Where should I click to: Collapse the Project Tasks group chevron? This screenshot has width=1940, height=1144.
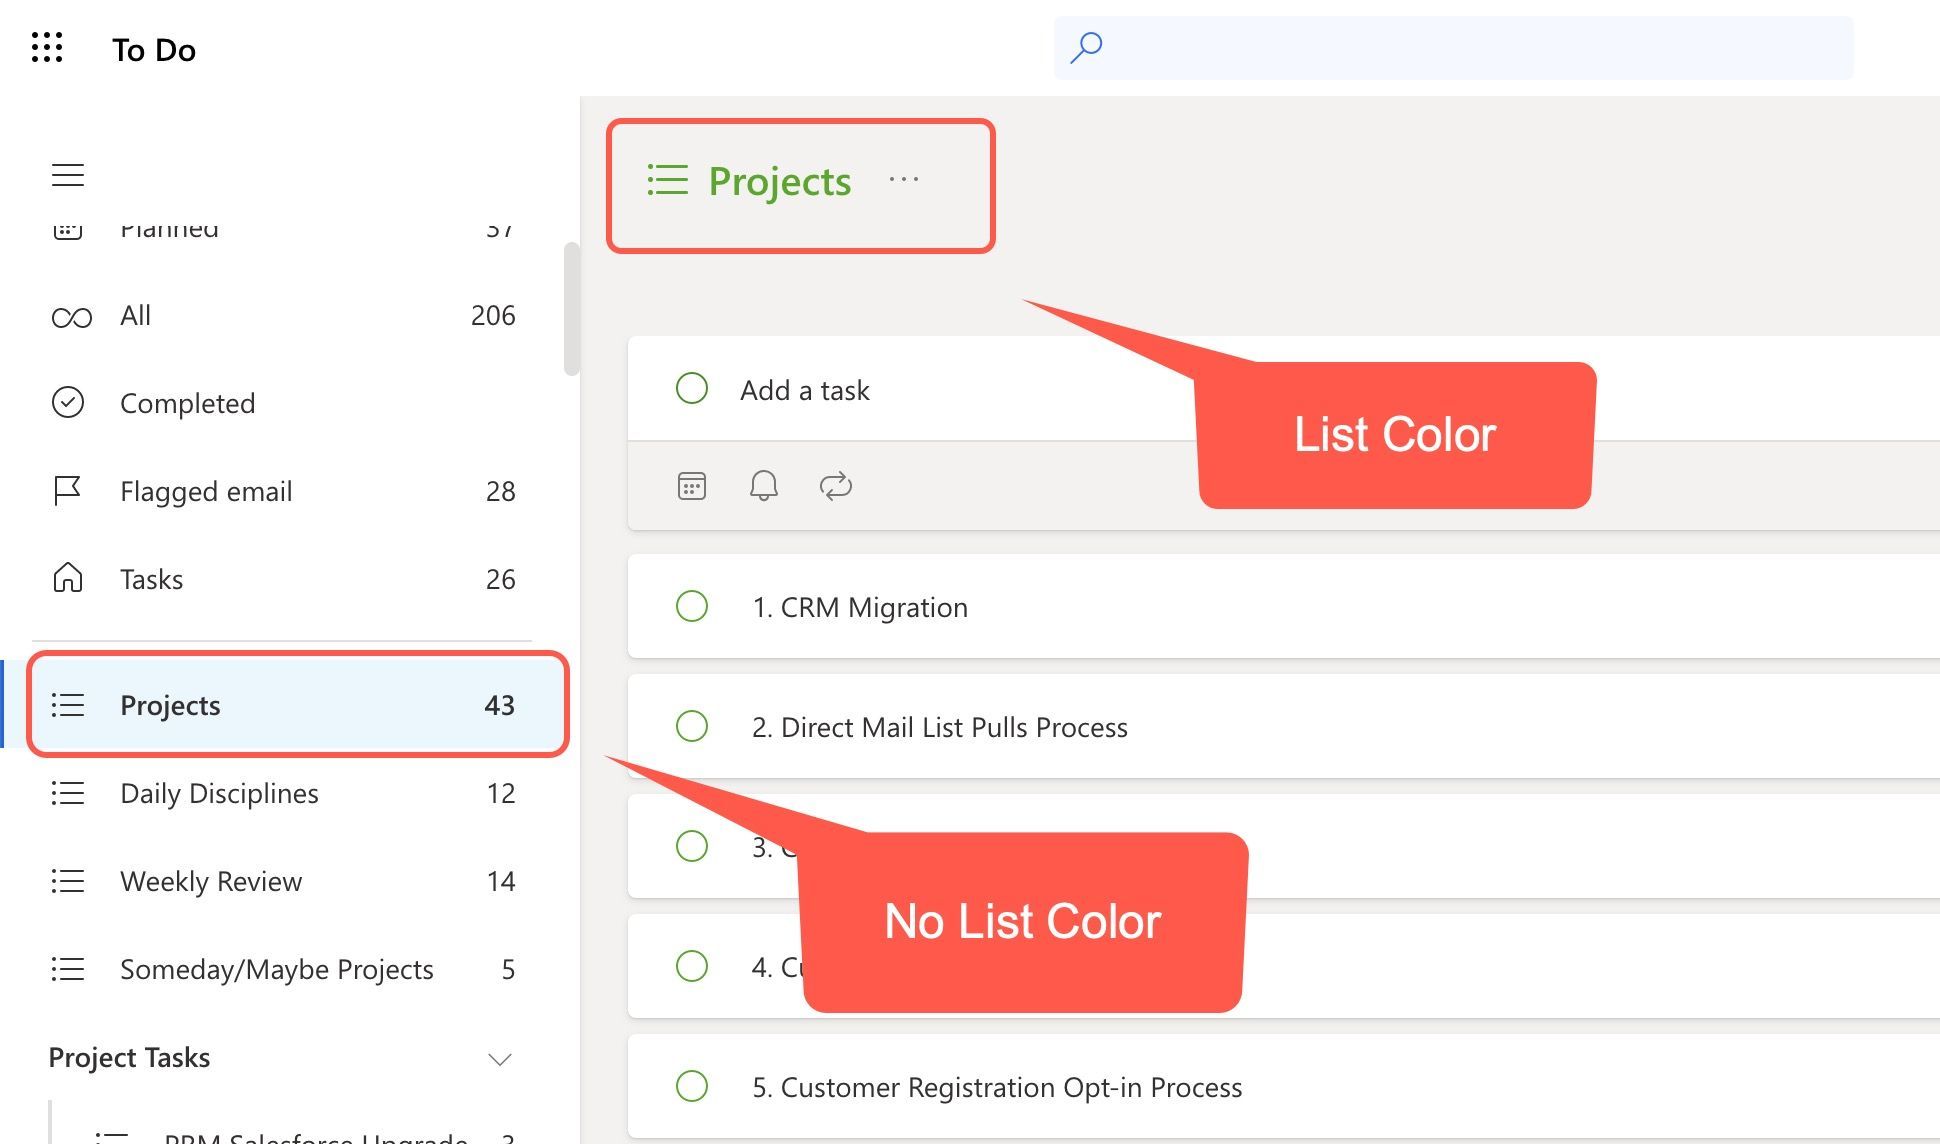click(500, 1059)
